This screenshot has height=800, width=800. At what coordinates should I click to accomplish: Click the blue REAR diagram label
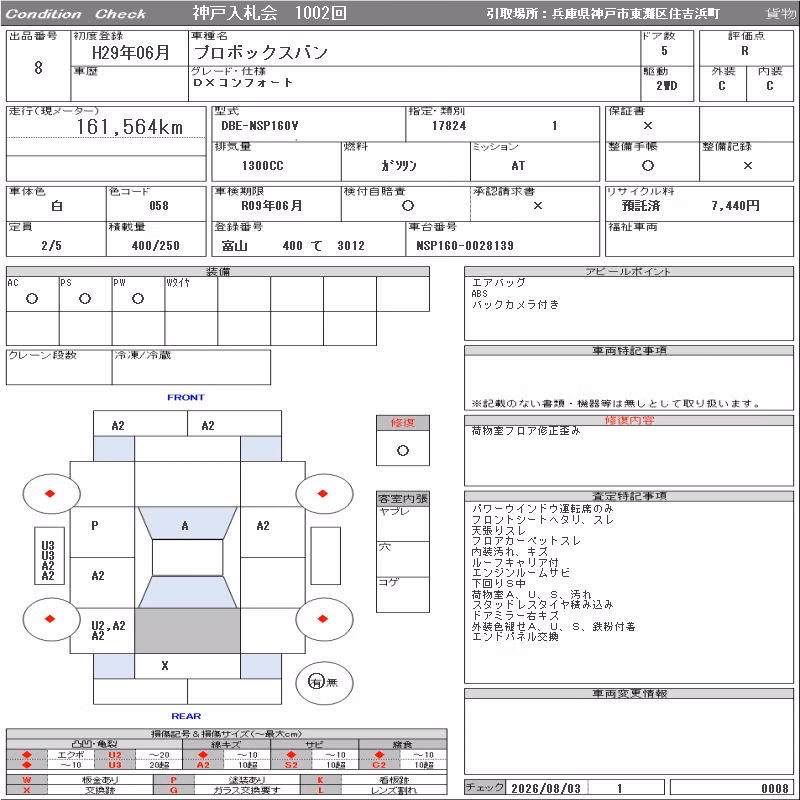[x=186, y=716]
